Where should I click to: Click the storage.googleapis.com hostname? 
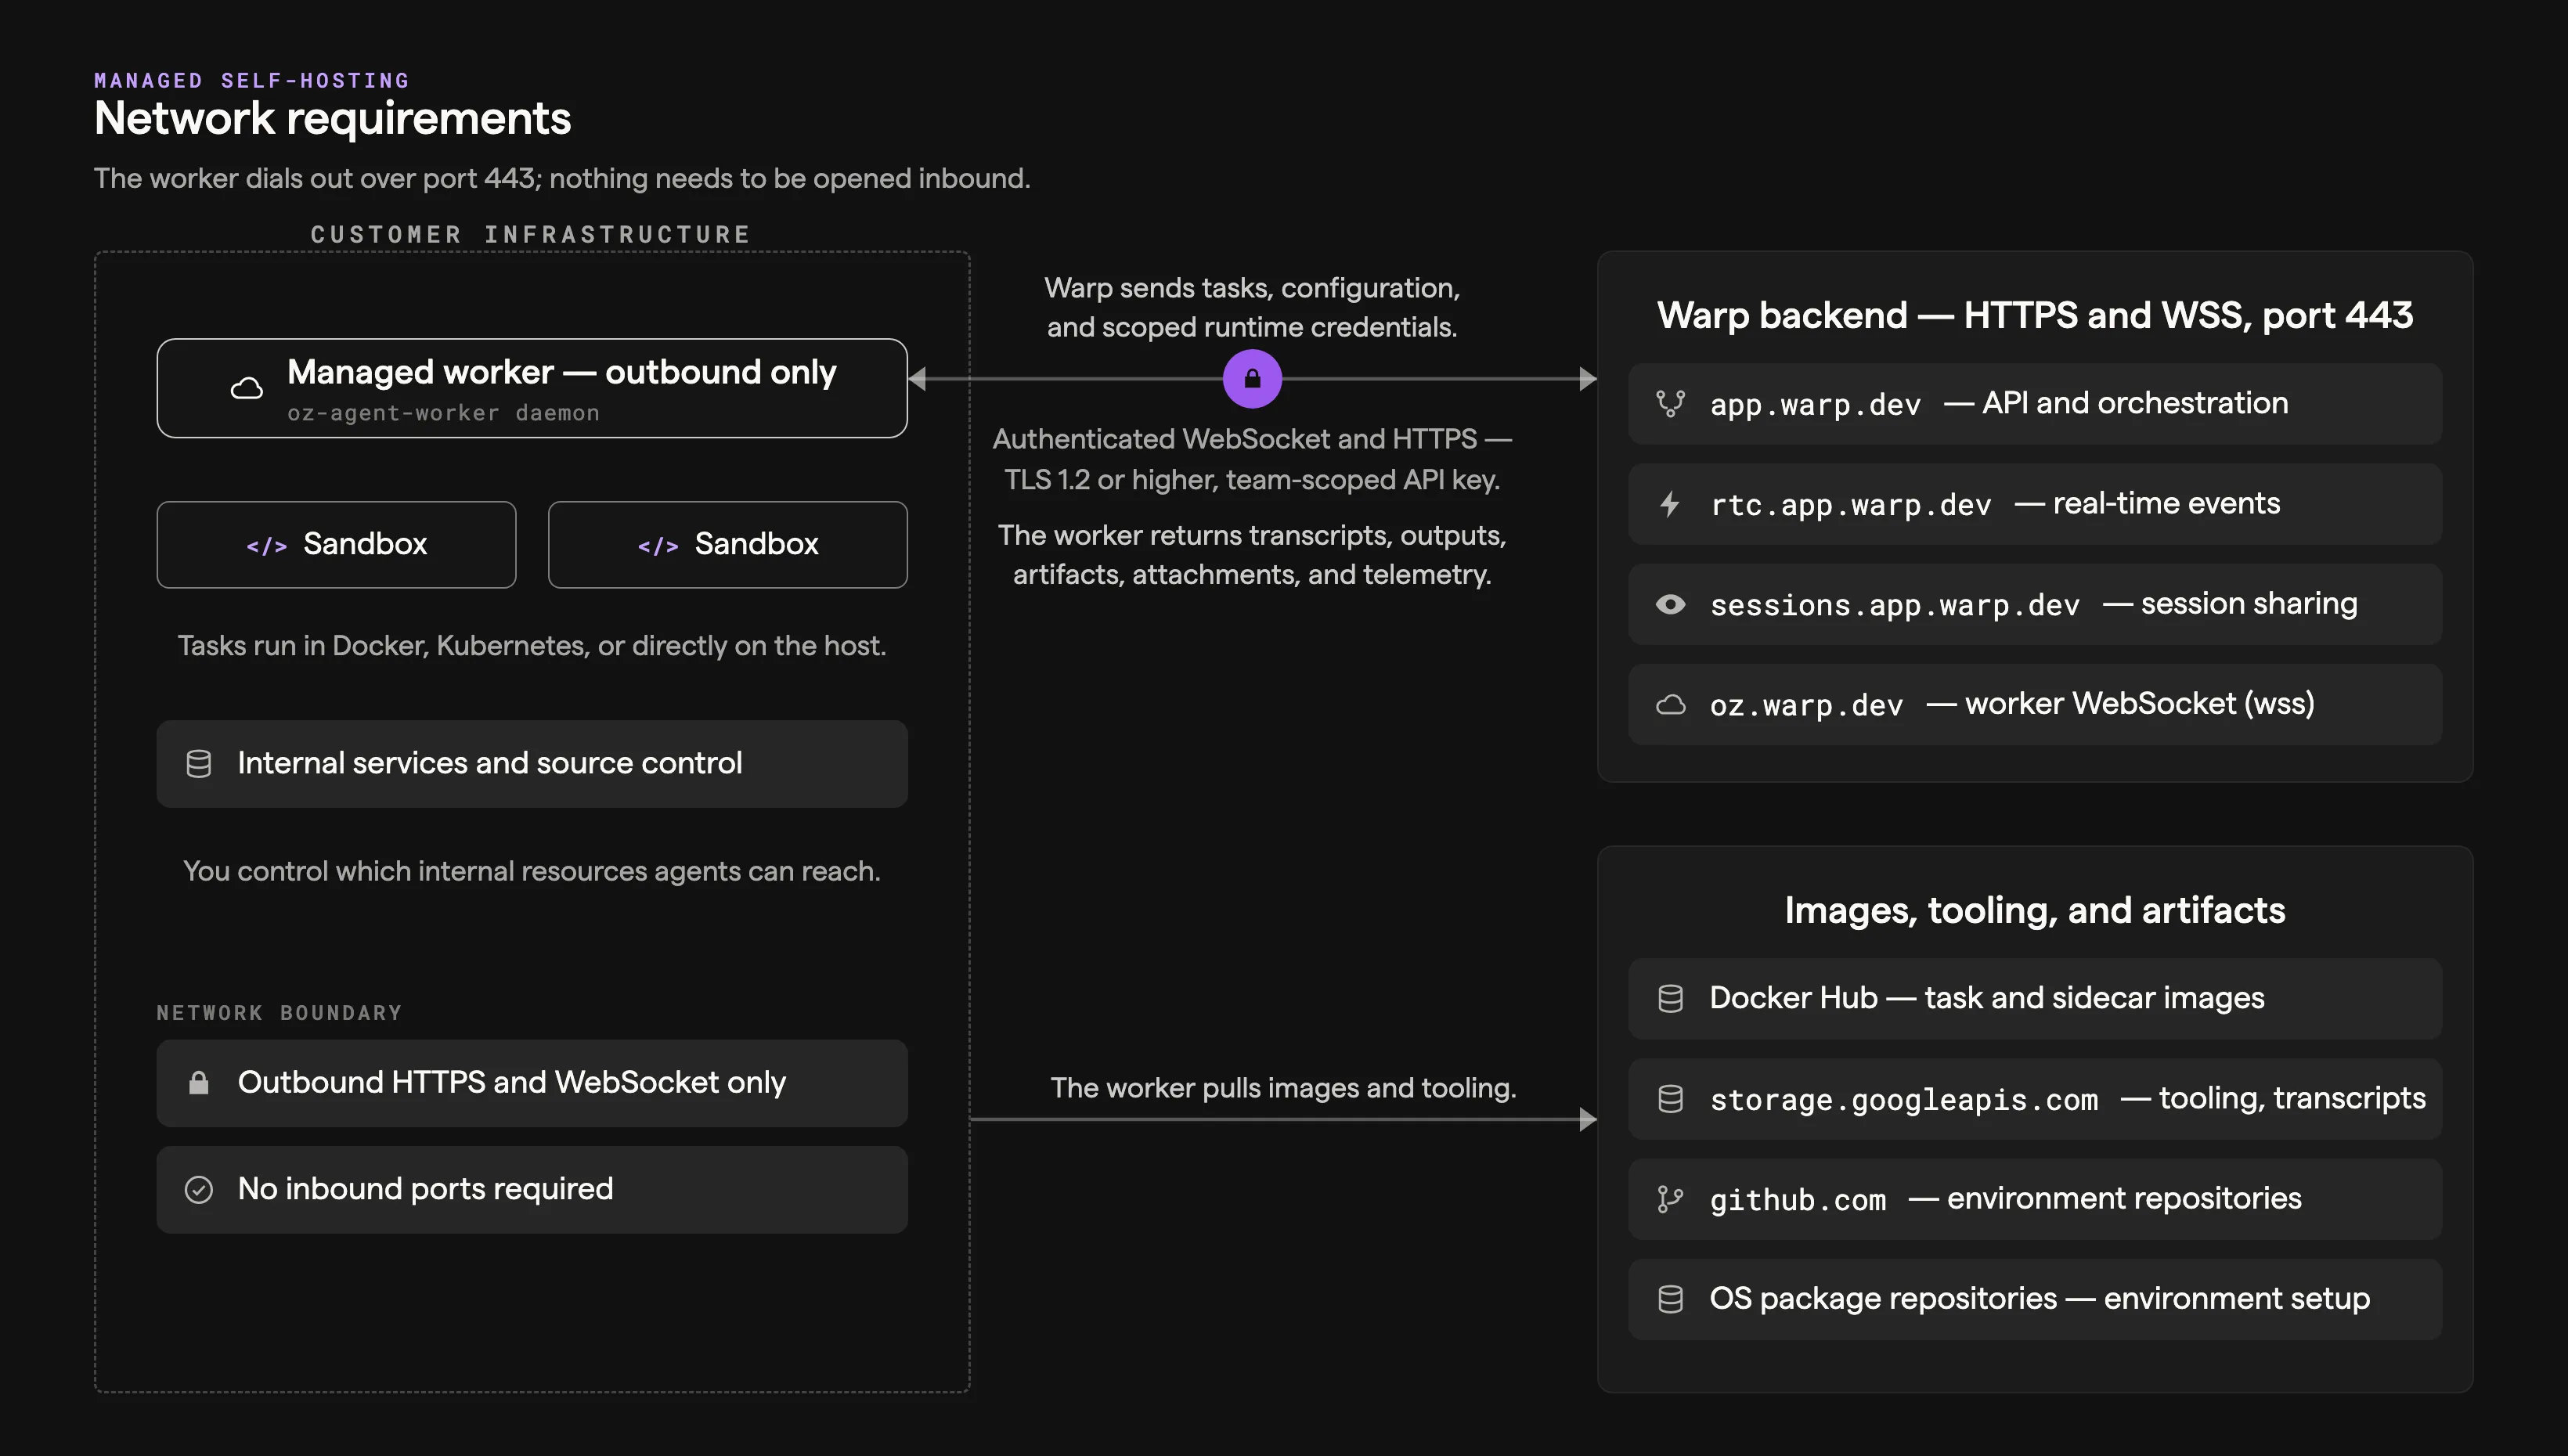[1904, 1100]
